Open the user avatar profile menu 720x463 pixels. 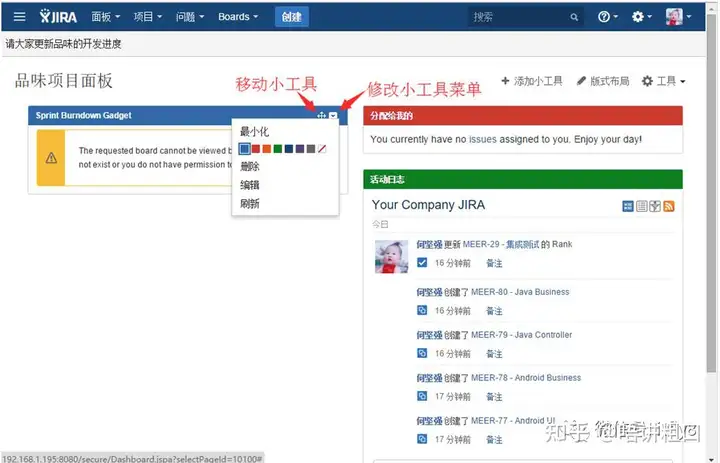pyautogui.click(x=679, y=17)
